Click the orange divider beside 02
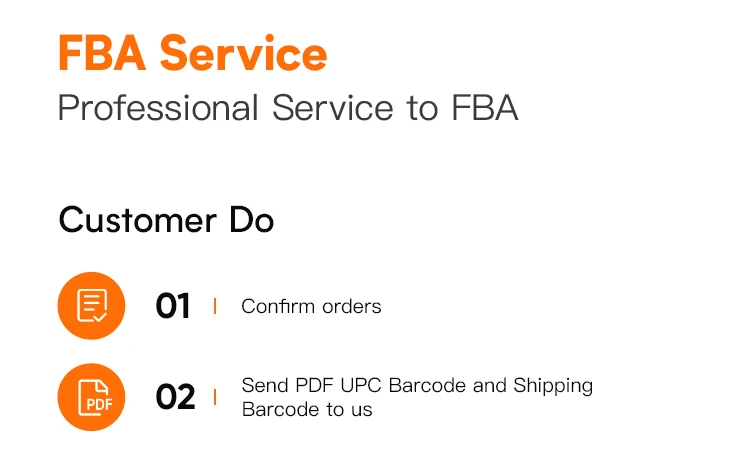Viewport: 750px width, 458px height. click(x=215, y=398)
